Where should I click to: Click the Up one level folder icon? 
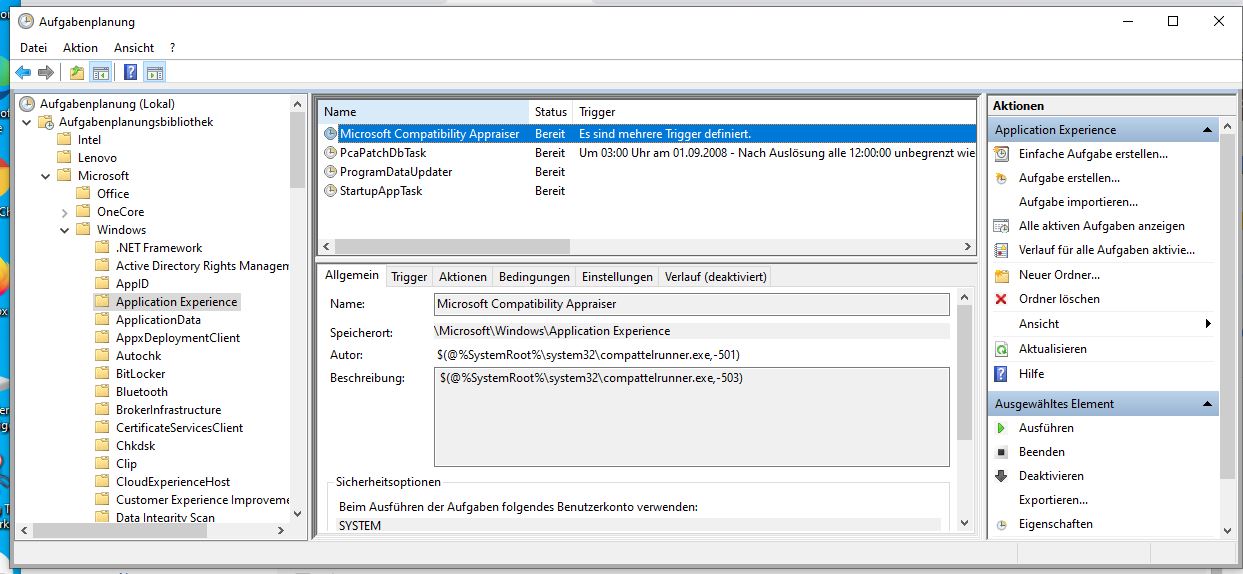[77, 72]
